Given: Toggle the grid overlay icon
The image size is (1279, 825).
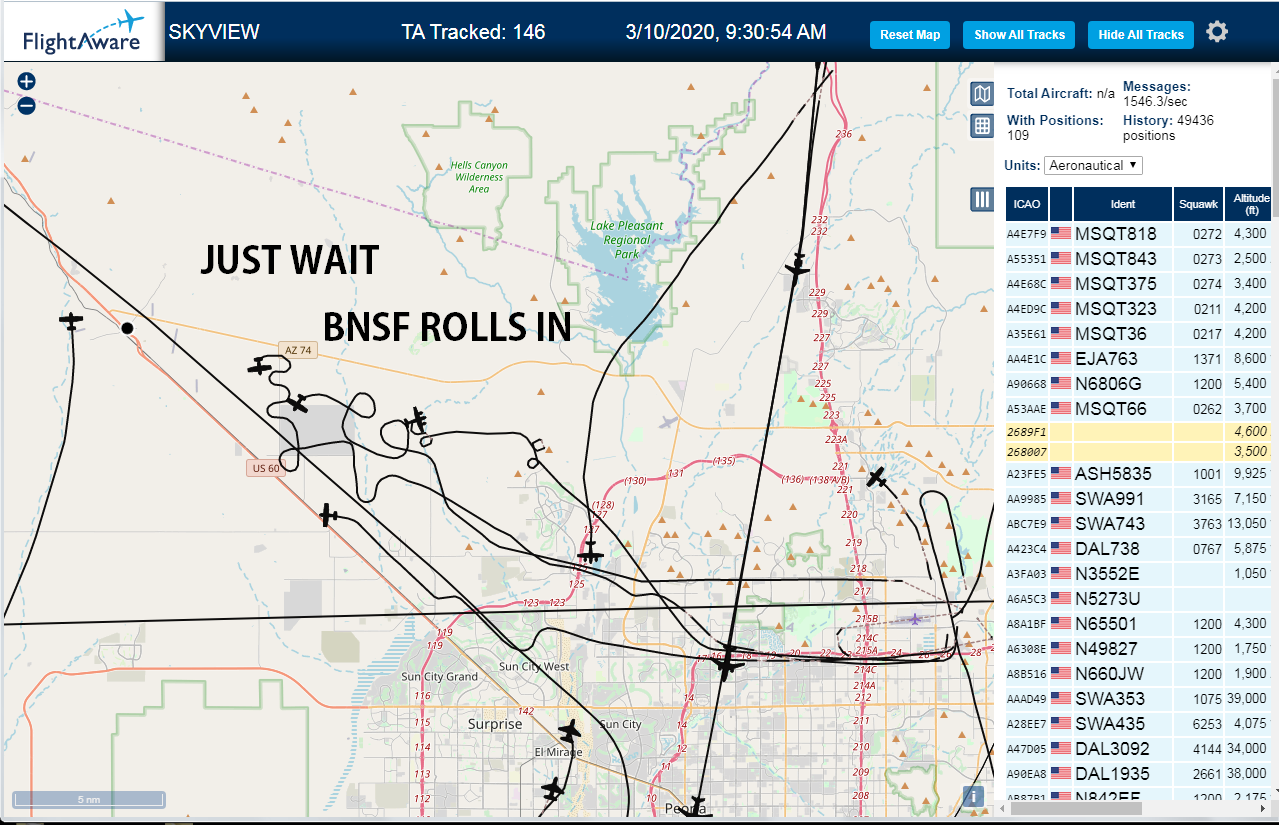Looking at the screenshot, I should [982, 125].
